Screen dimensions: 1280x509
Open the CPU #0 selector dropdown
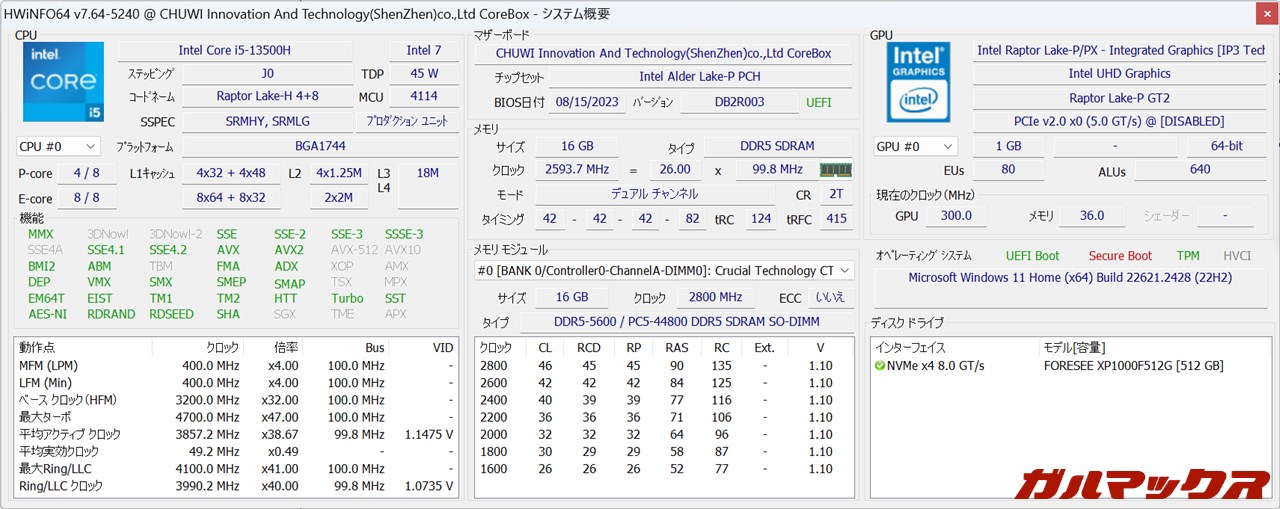(58, 146)
